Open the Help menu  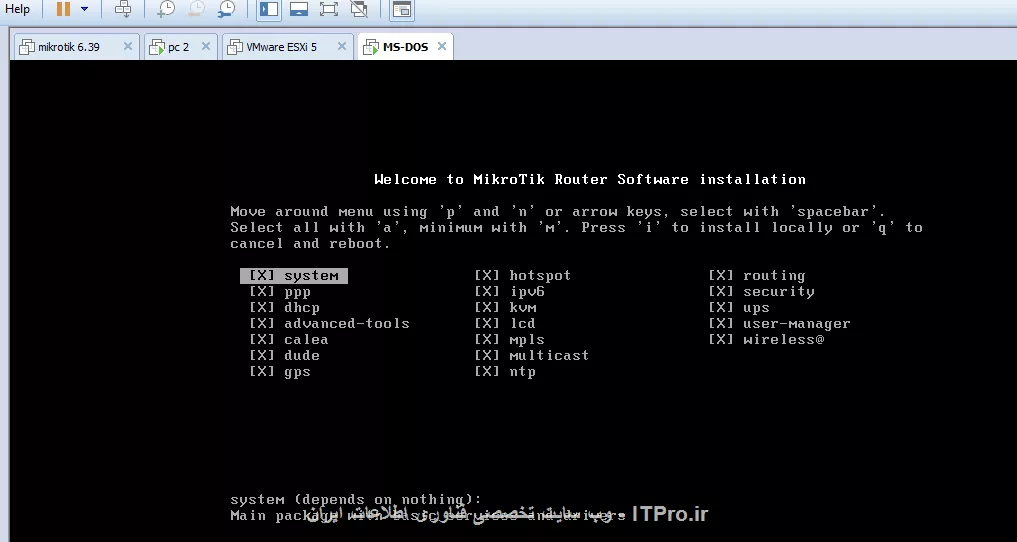point(17,9)
